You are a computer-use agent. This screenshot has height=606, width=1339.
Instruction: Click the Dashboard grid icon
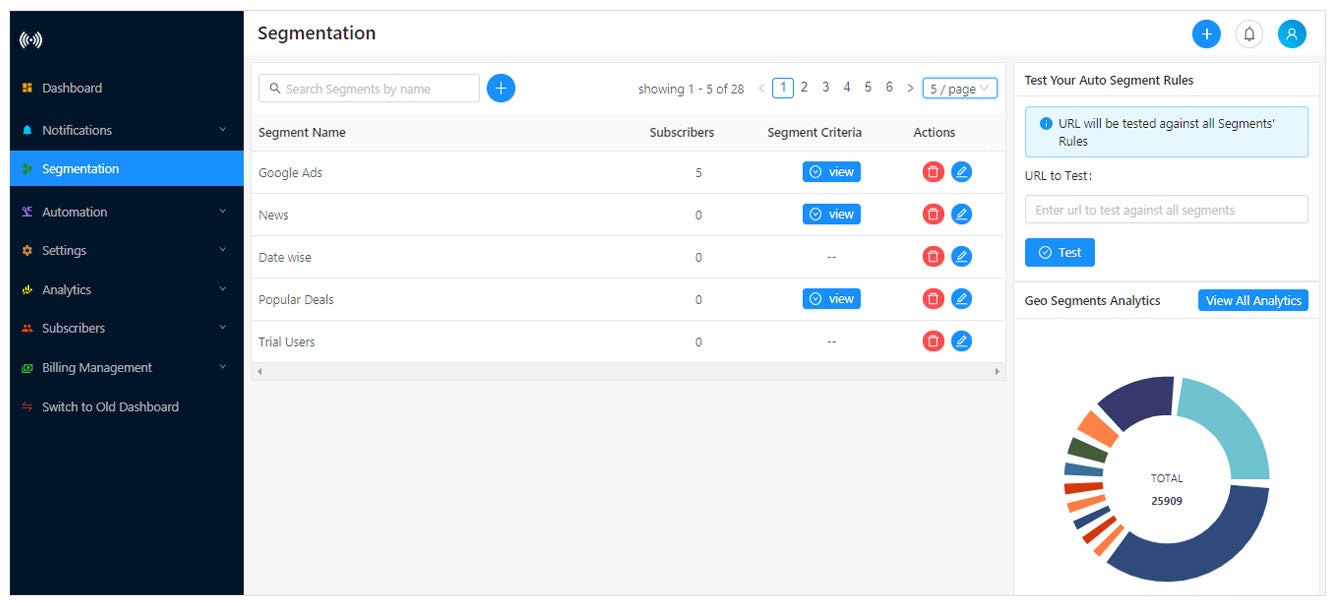click(27, 88)
